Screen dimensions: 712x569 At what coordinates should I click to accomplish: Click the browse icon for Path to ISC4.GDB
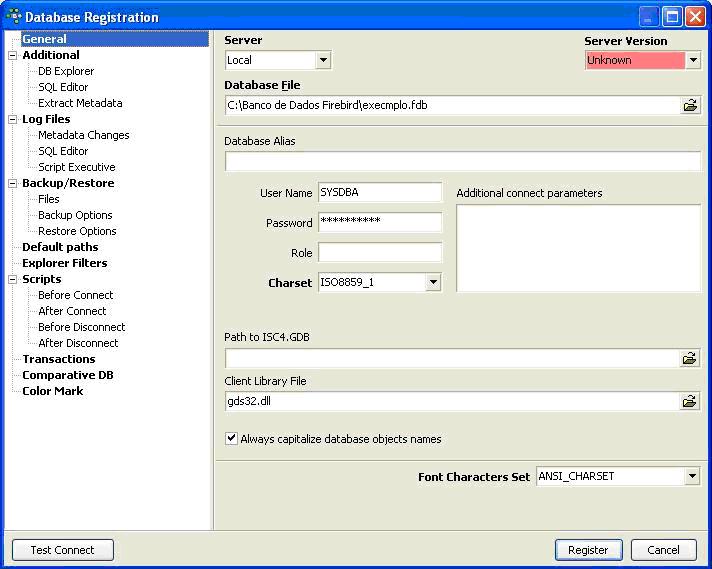690,358
